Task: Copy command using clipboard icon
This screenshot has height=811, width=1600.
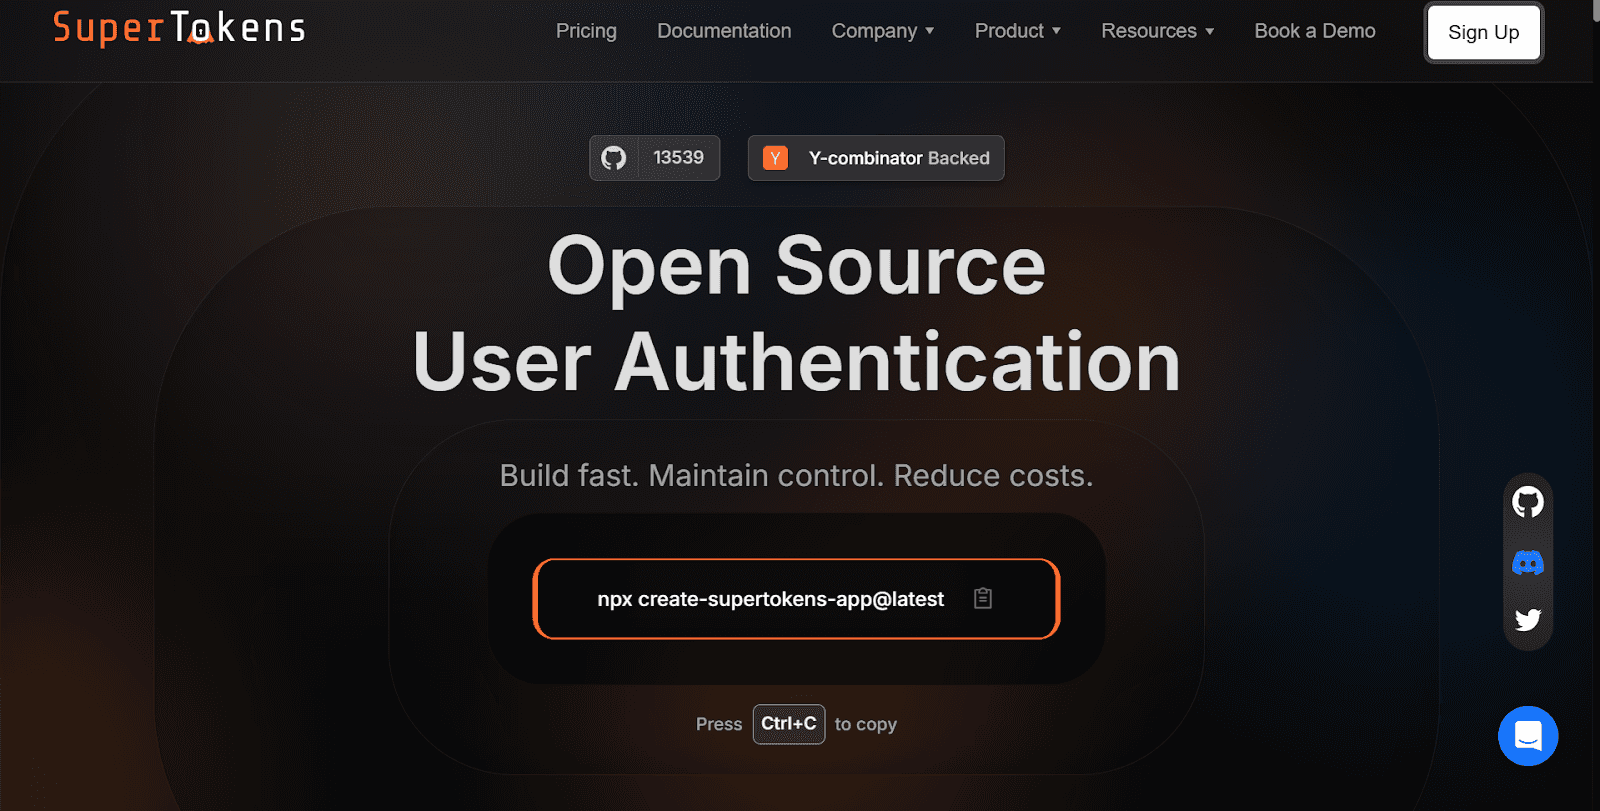Action: (983, 598)
